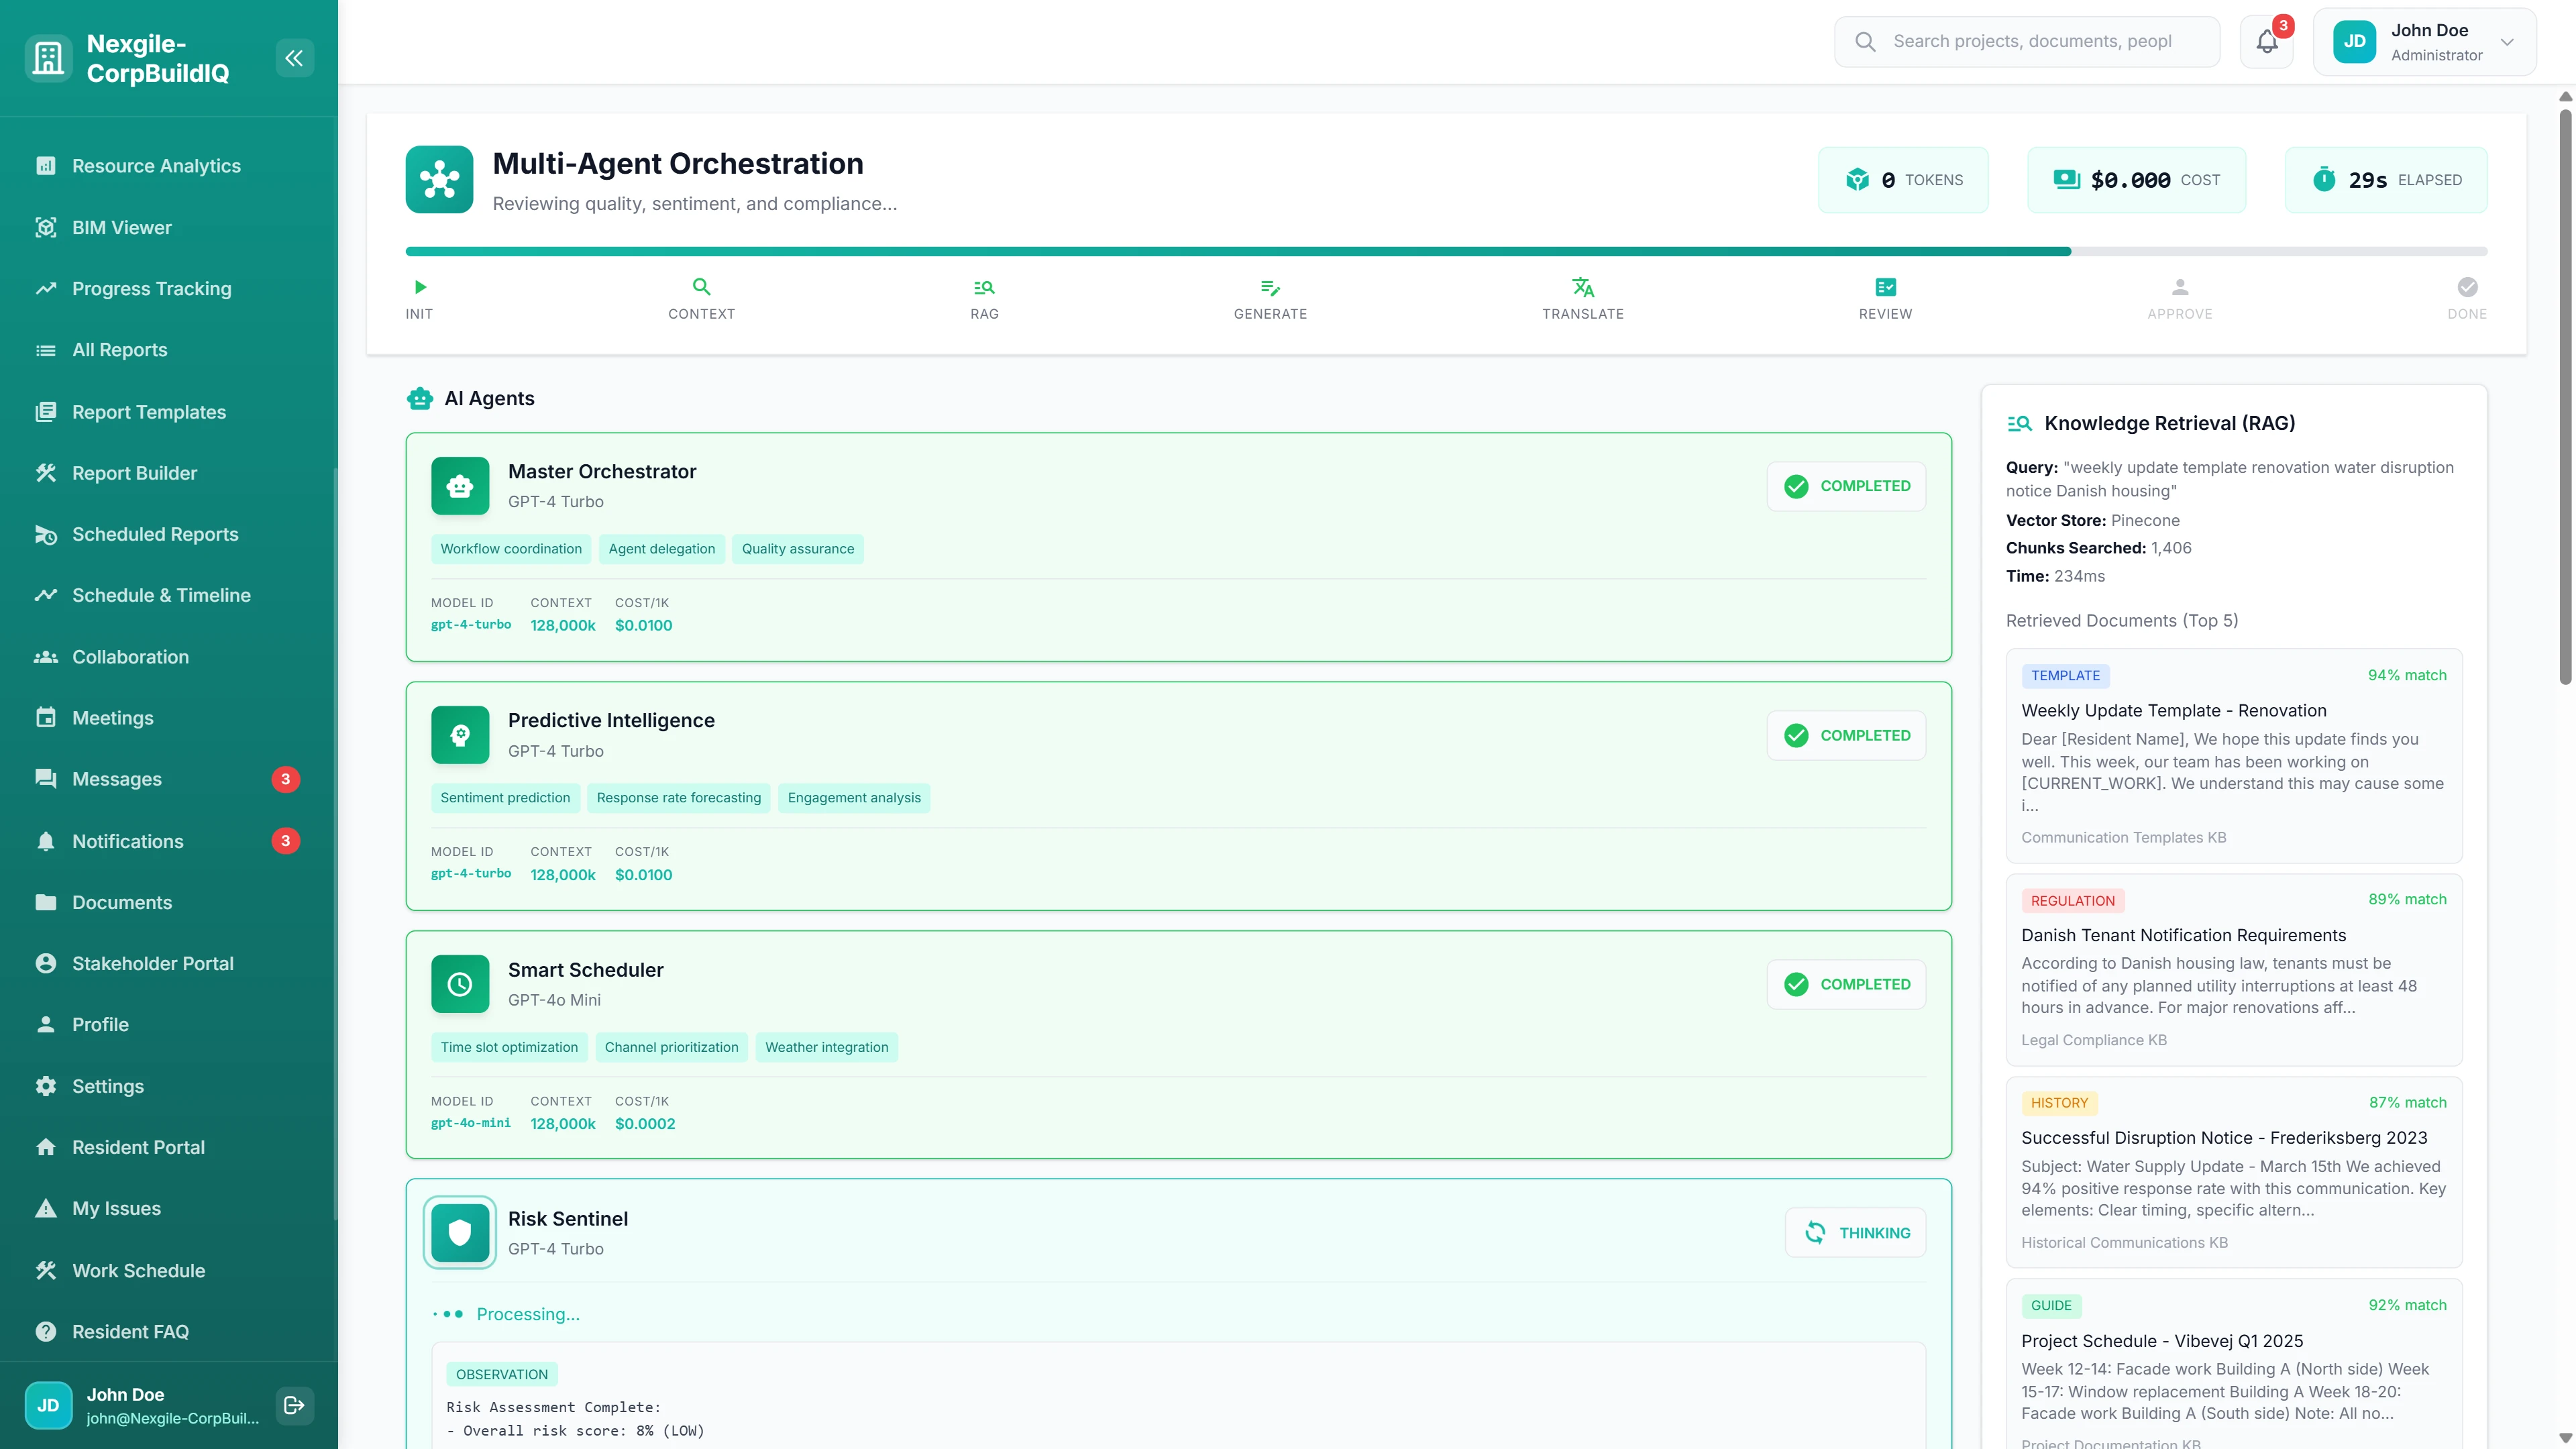
Task: View the notifications bell
Action: (x=2265, y=41)
